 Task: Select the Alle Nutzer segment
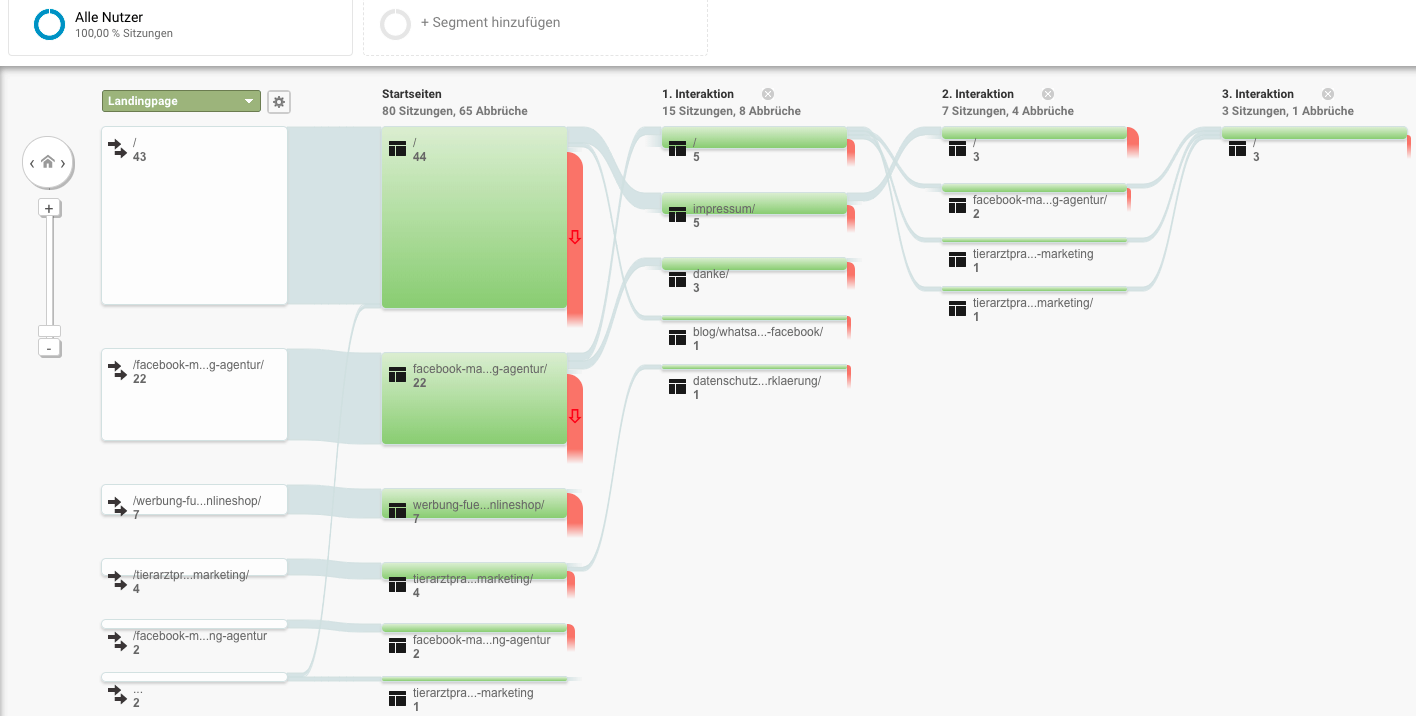(108, 25)
